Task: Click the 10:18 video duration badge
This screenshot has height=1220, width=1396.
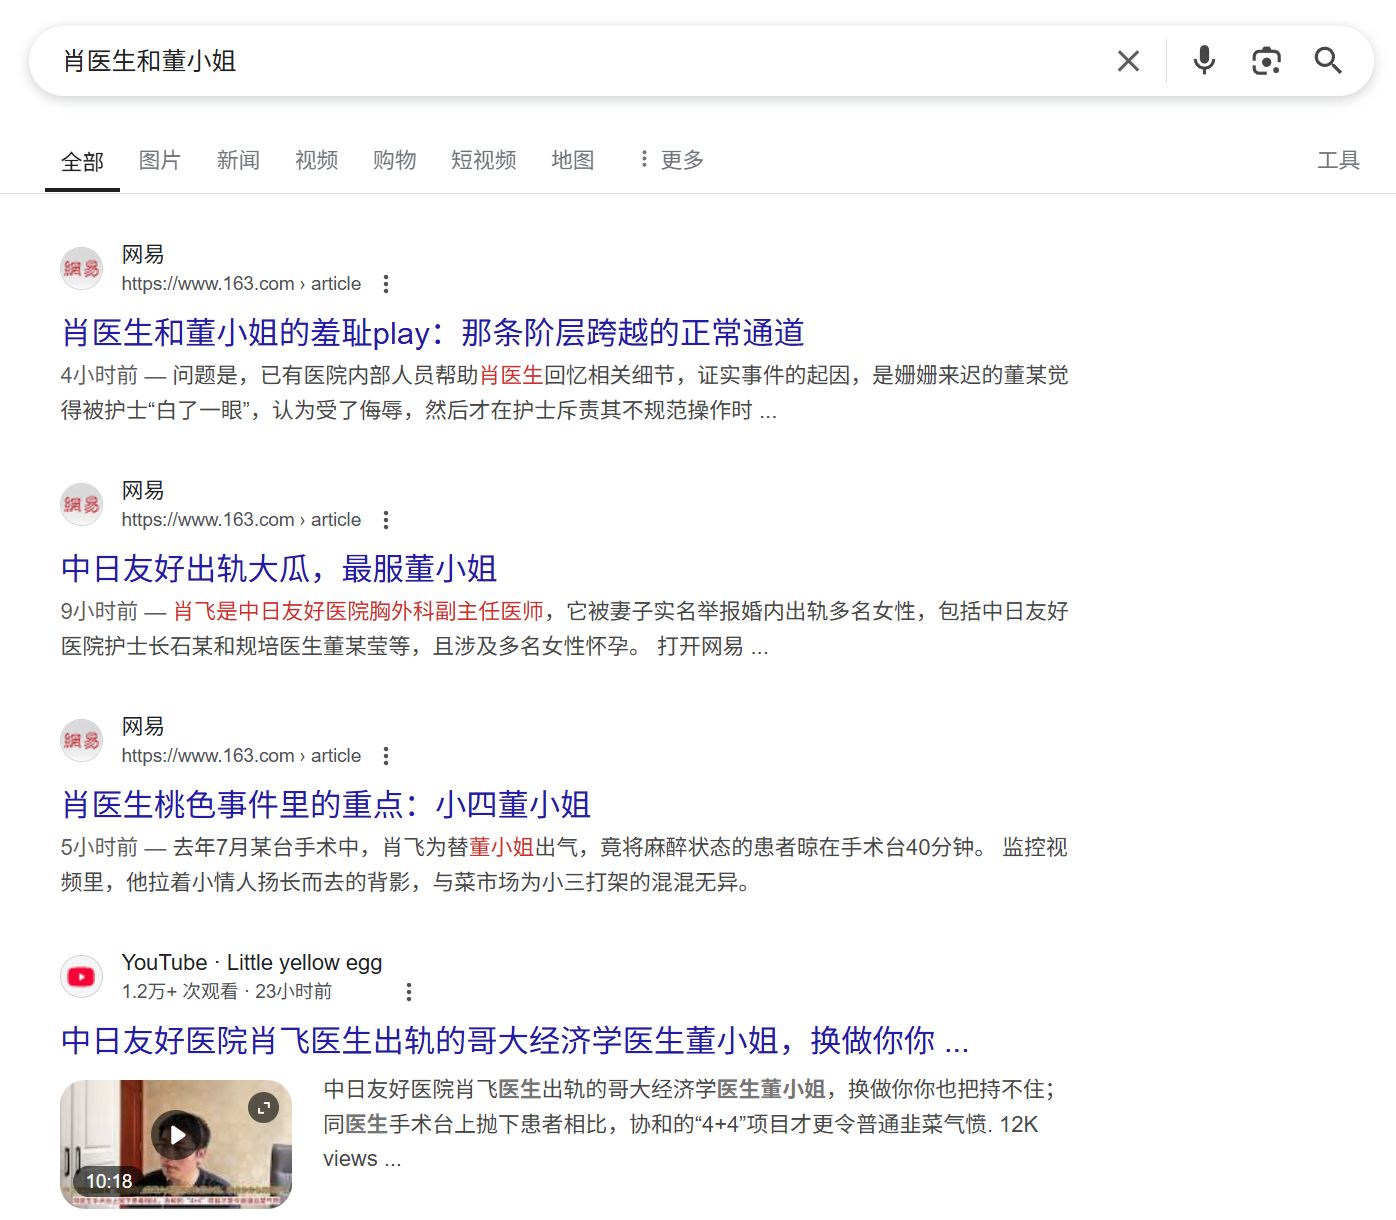Action: [109, 1181]
